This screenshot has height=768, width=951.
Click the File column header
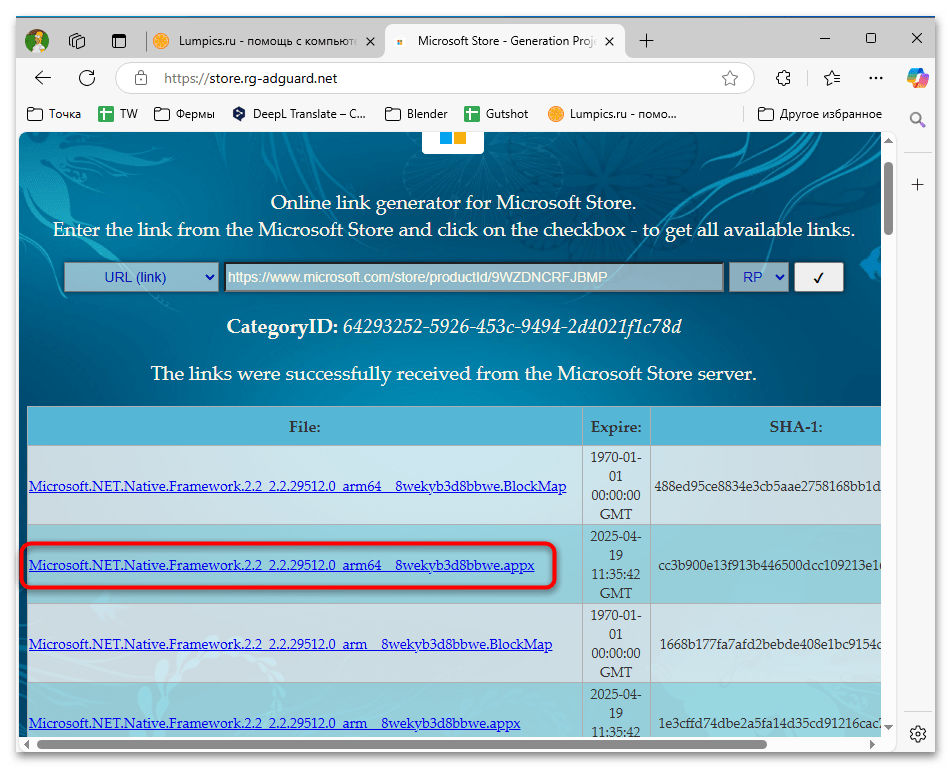tap(304, 427)
